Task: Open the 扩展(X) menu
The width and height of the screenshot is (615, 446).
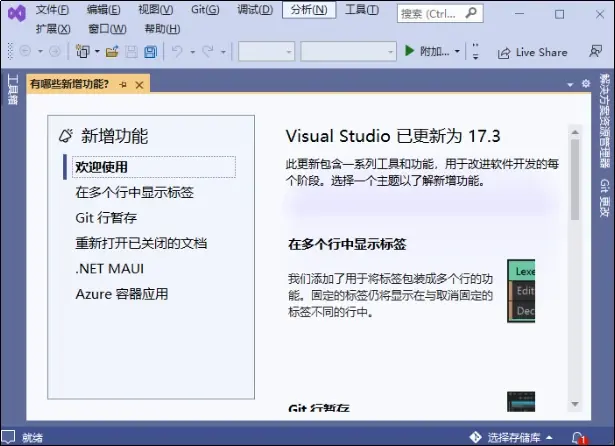Action: pos(53,29)
